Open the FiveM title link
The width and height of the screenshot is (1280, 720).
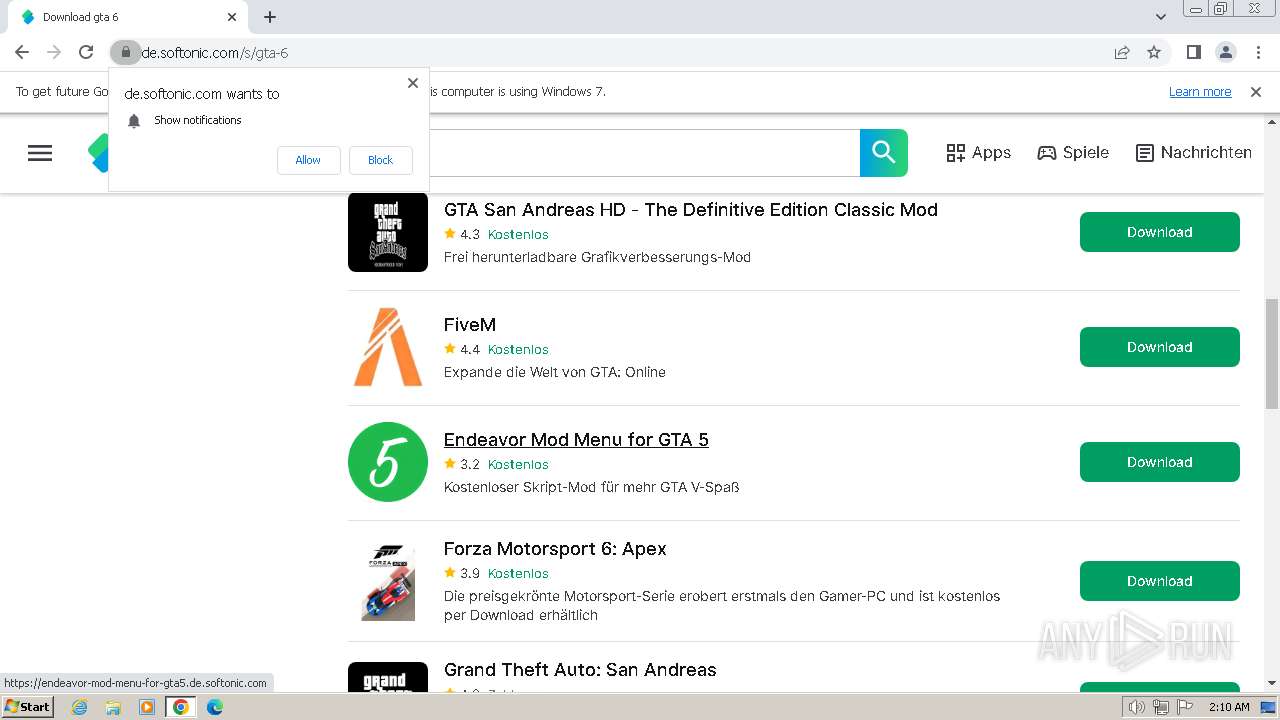(x=470, y=325)
